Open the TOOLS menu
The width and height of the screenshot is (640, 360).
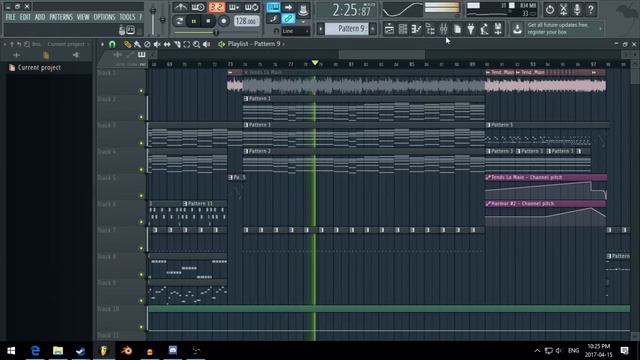127,17
